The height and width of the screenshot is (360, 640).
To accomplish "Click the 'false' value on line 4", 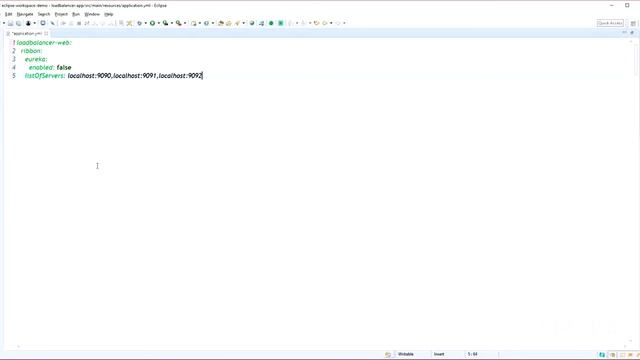I will 64,67.
